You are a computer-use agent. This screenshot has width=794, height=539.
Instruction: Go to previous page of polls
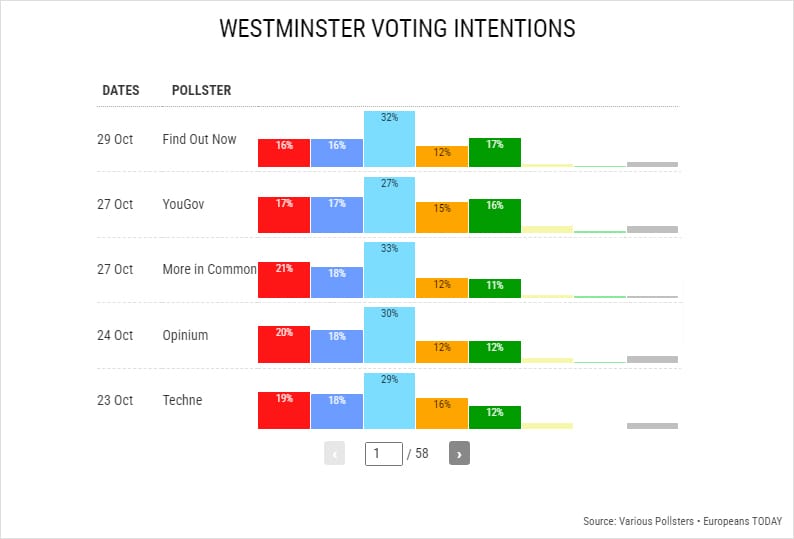(334, 453)
